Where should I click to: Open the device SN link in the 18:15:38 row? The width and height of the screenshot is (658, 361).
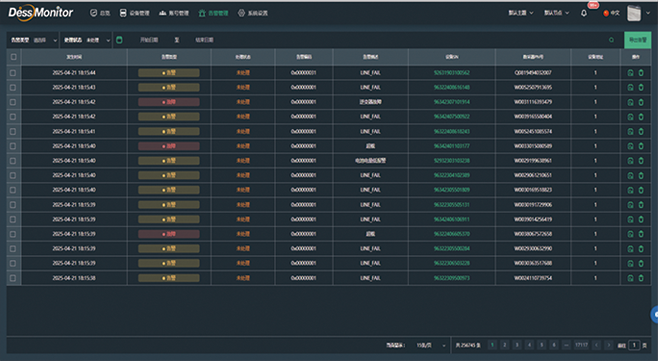tap(452, 278)
